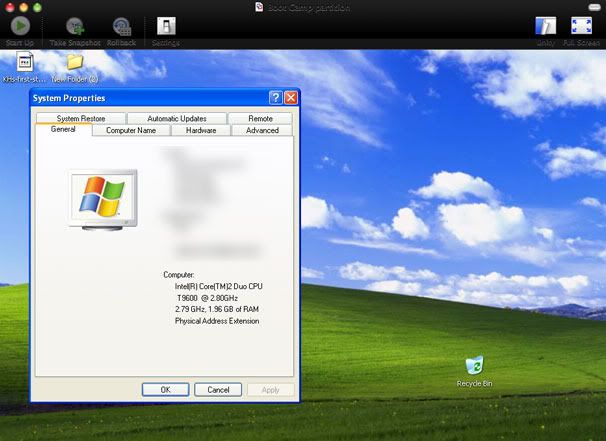606x441 pixels.
Task: Click 'Intel(R) Core(TM)2 Duo CPU' text
Action: tap(219, 286)
